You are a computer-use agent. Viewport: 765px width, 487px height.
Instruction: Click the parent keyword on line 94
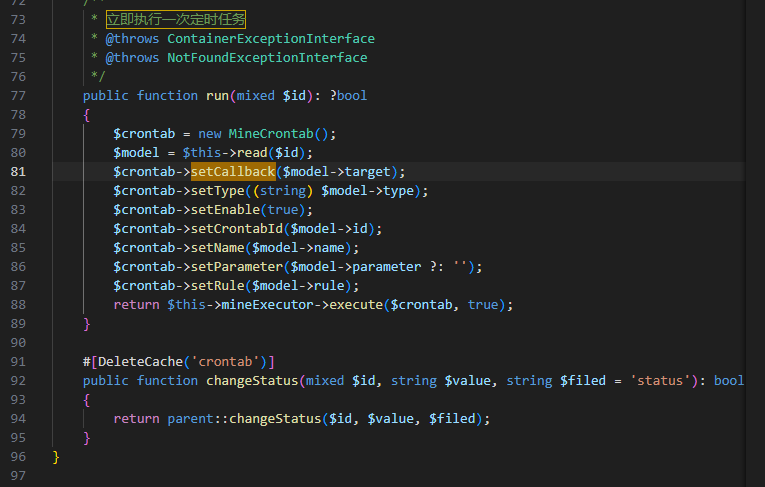[x=191, y=419]
